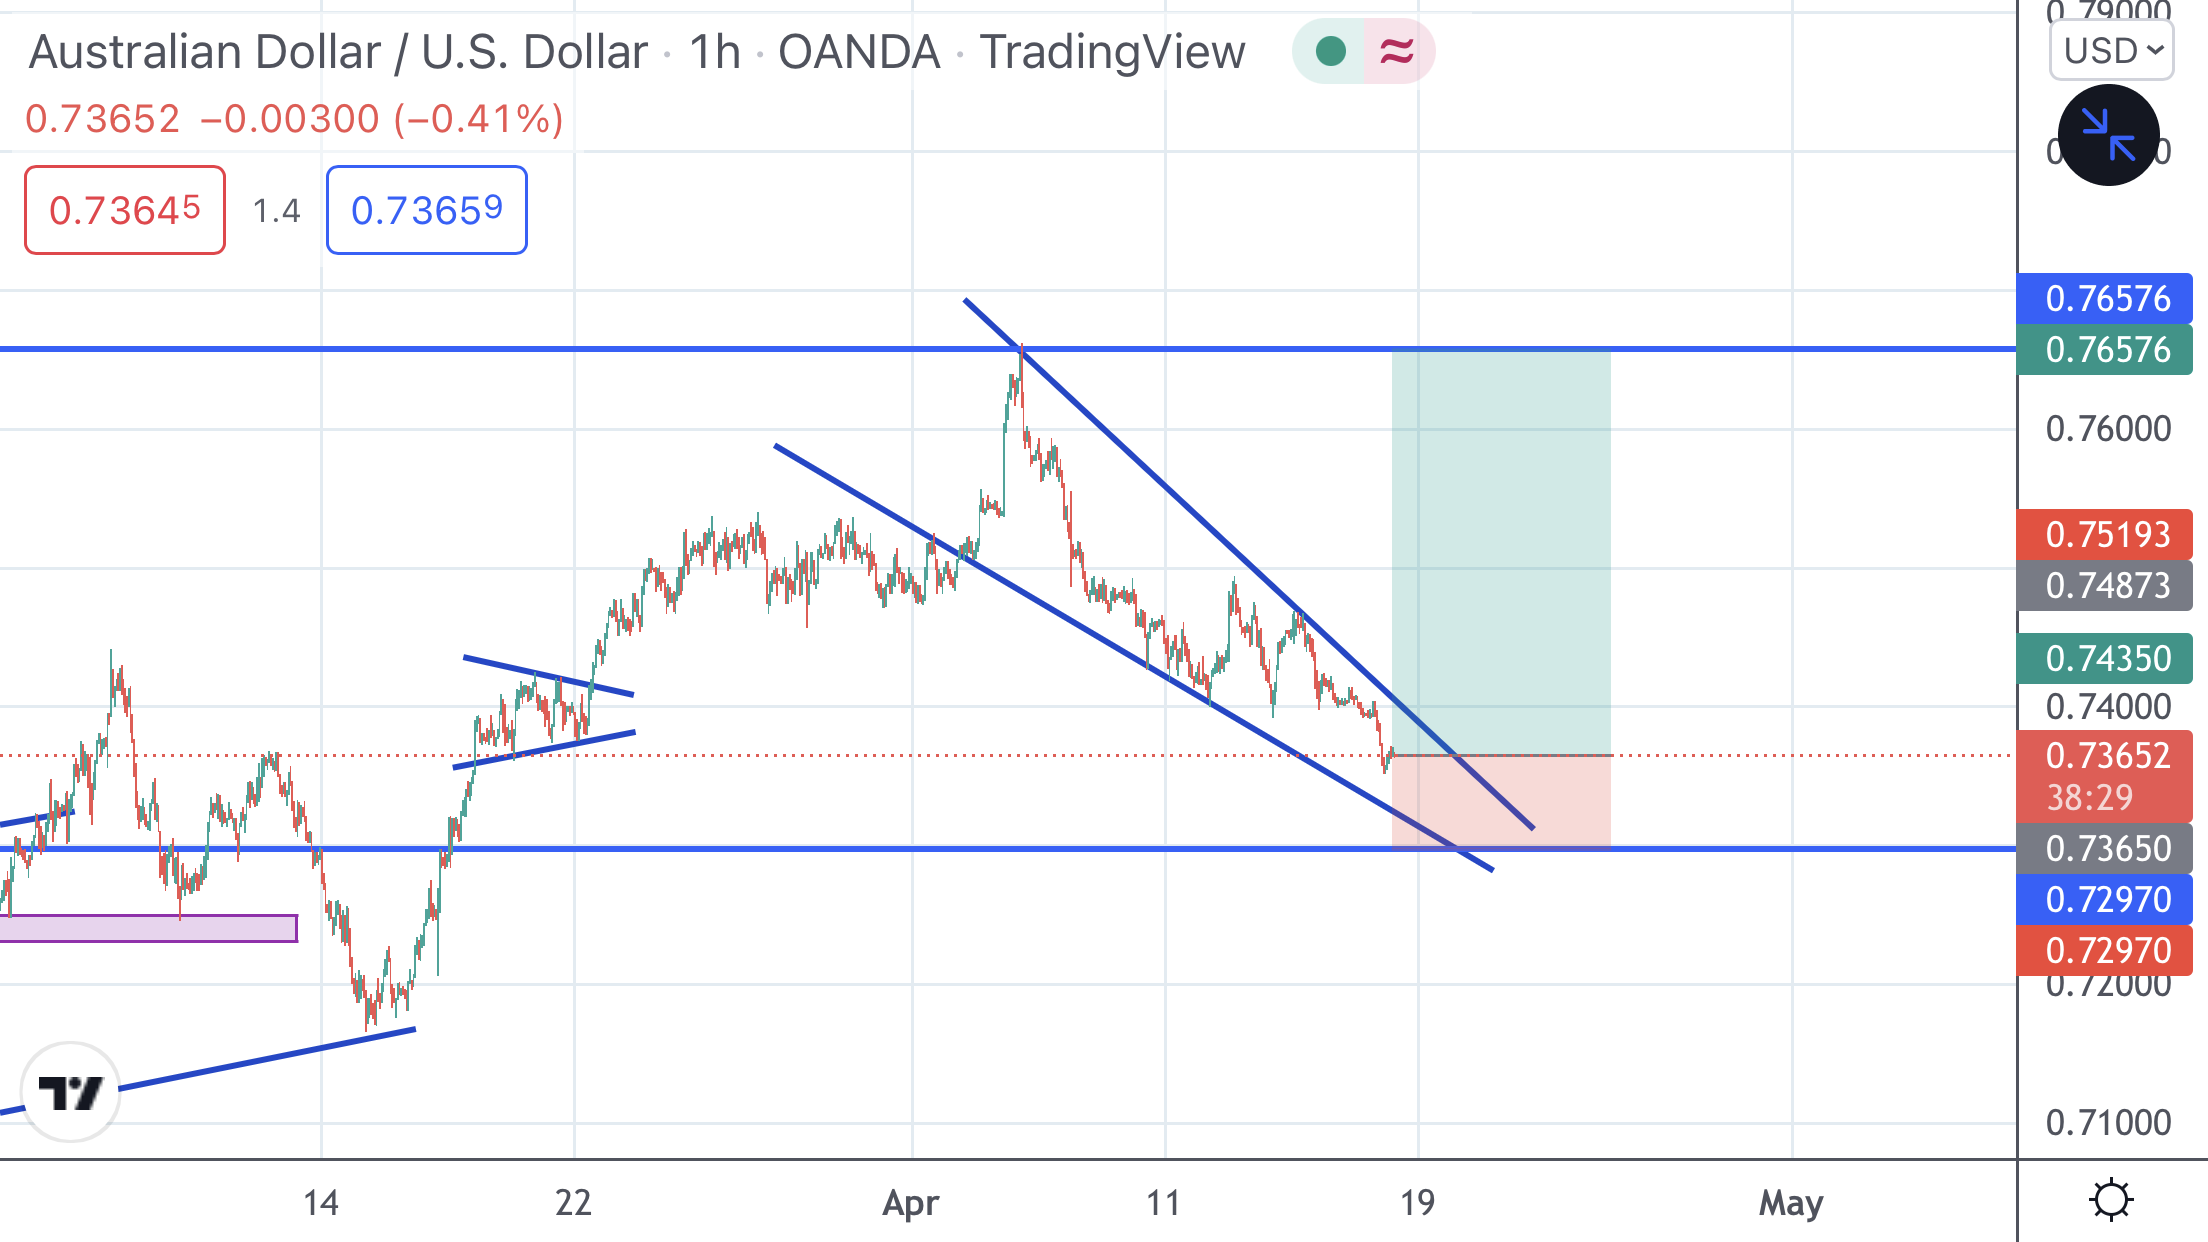Open the USD currency dropdown

(2112, 51)
